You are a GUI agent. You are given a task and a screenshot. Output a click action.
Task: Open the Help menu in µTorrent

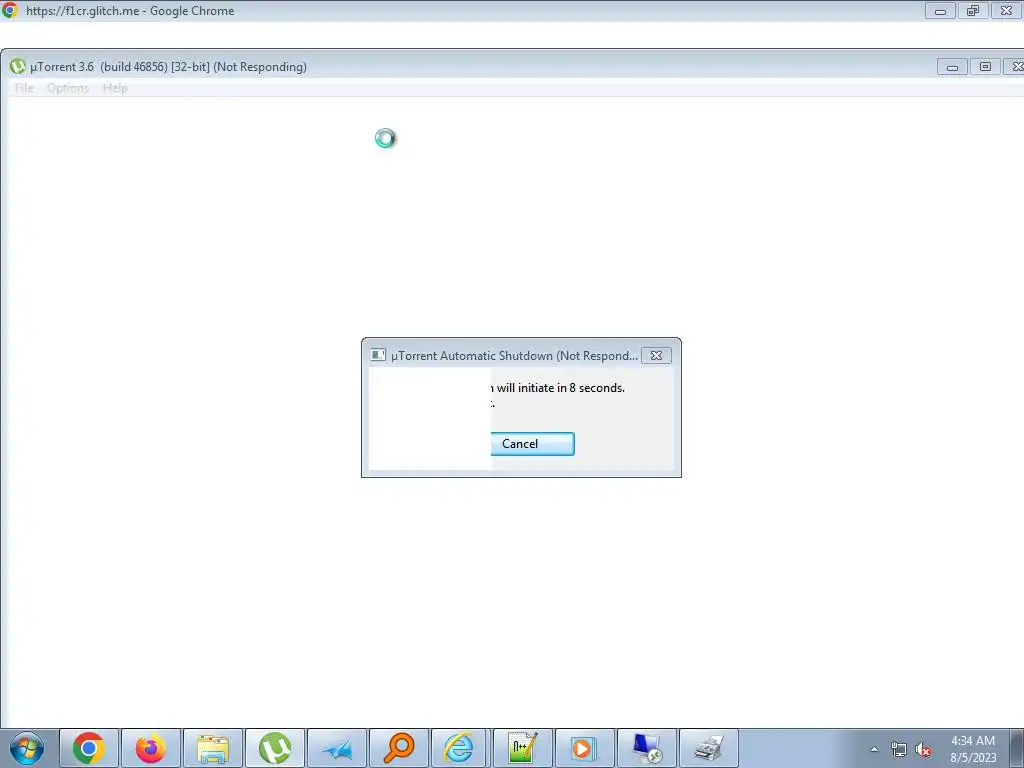pos(115,88)
